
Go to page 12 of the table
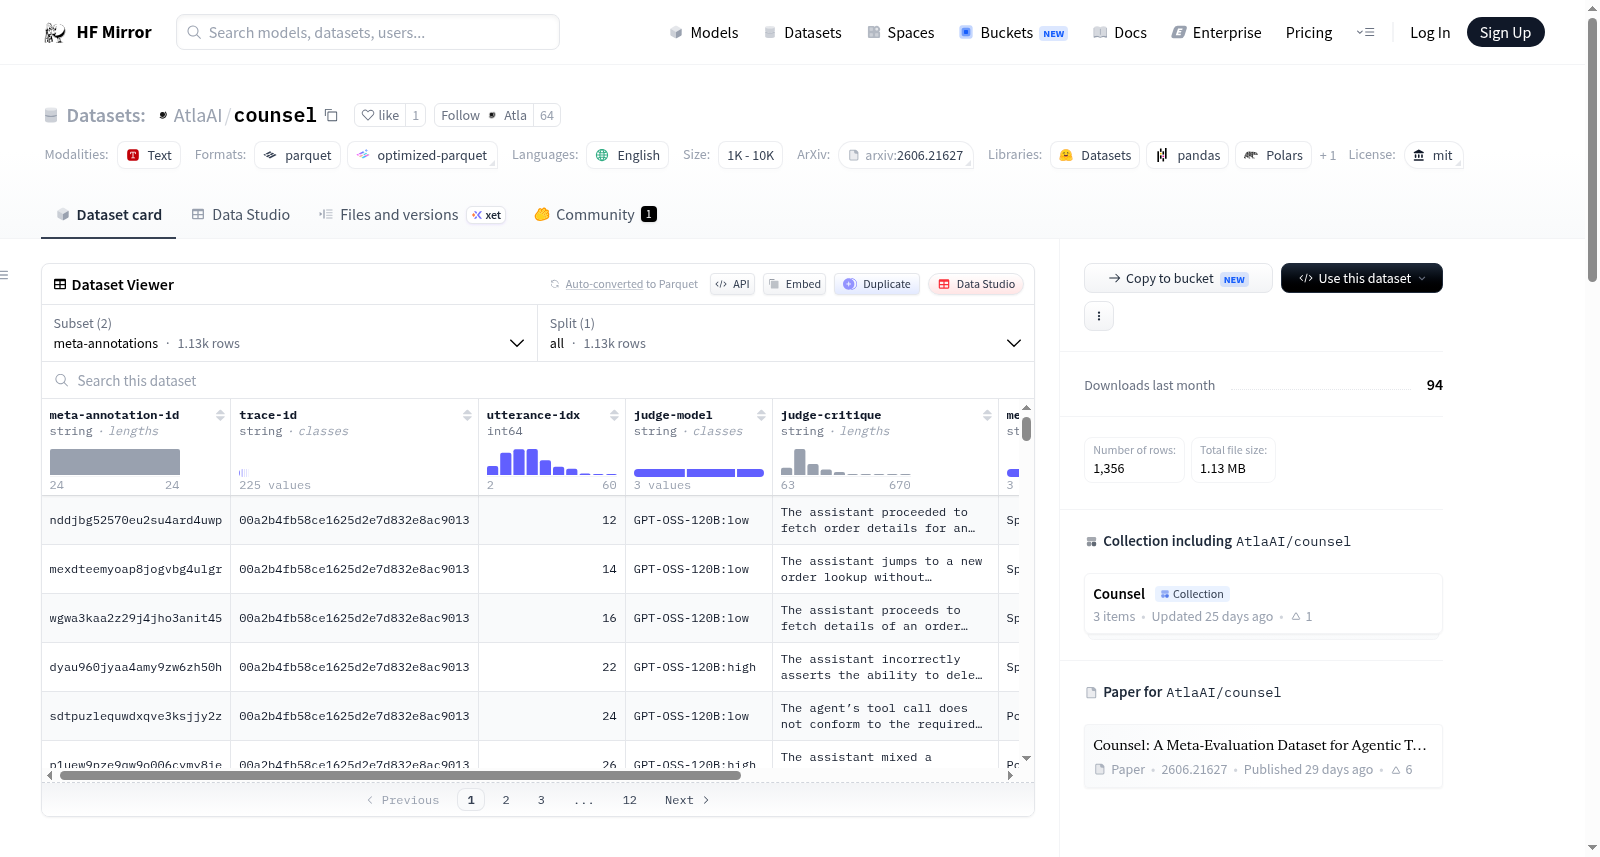pos(630,800)
